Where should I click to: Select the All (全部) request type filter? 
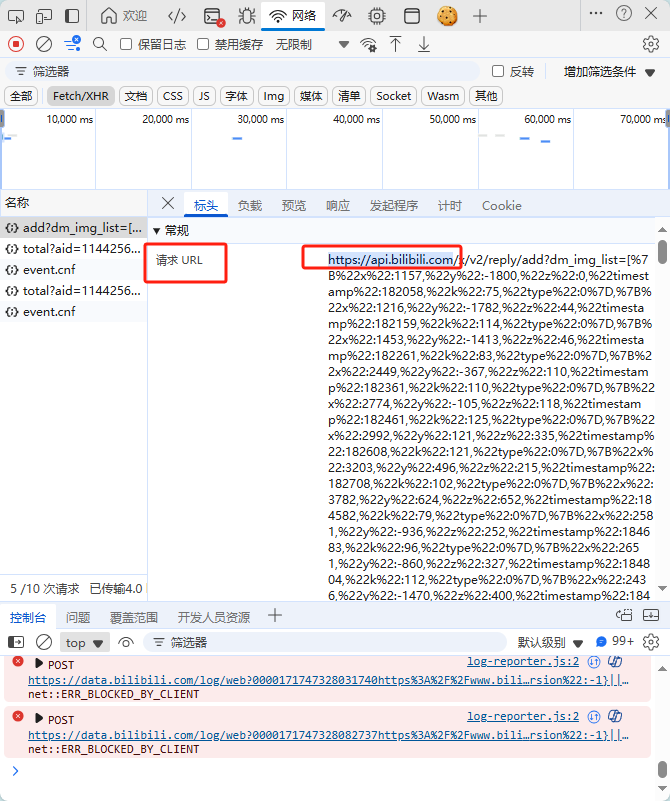(21, 96)
